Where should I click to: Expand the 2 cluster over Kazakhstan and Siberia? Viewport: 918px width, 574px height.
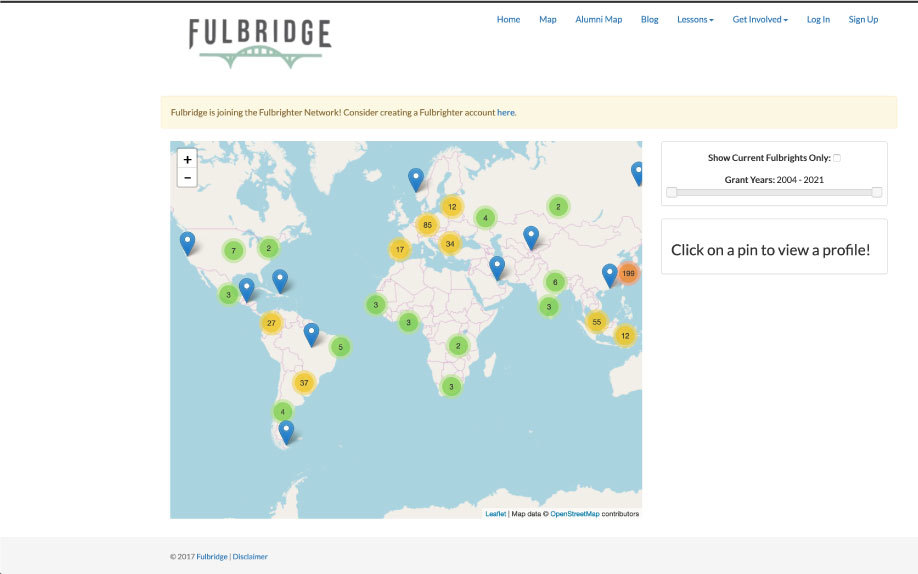coord(558,207)
